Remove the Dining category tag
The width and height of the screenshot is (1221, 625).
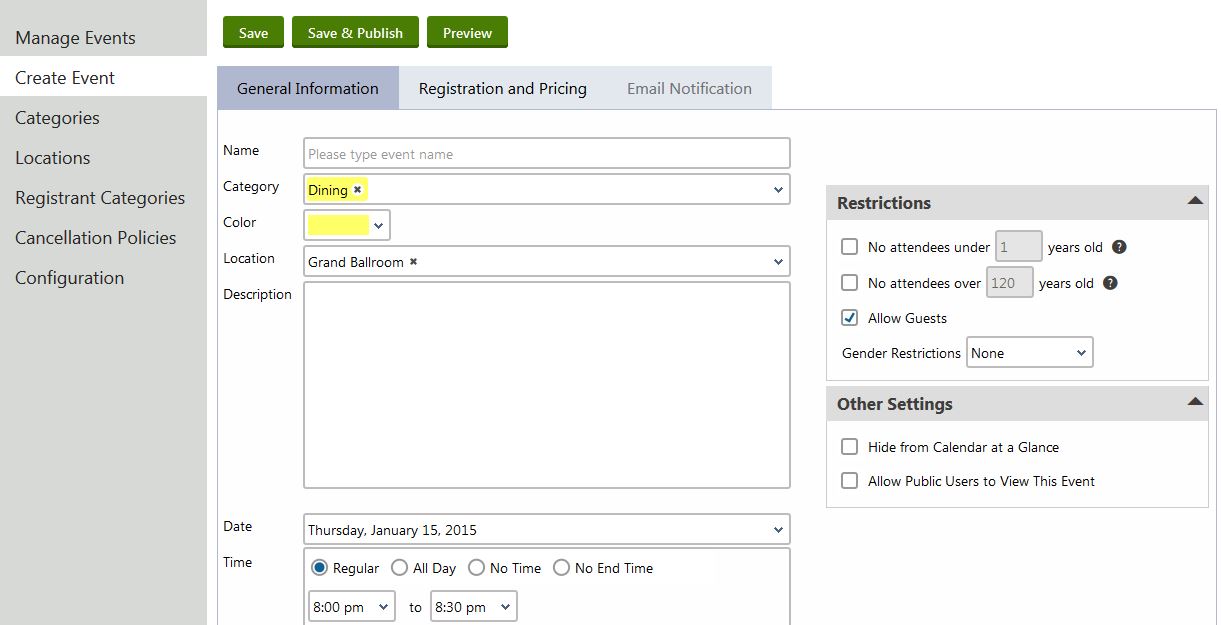coord(357,190)
